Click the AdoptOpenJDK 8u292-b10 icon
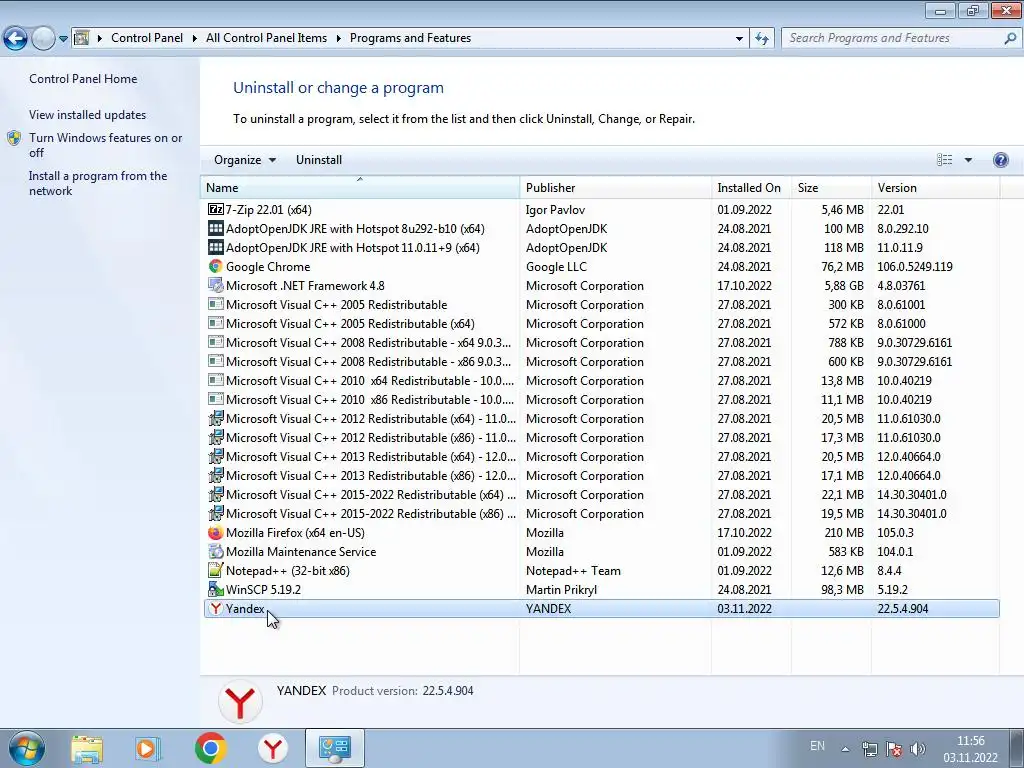This screenshot has height=768, width=1024. 216,229
